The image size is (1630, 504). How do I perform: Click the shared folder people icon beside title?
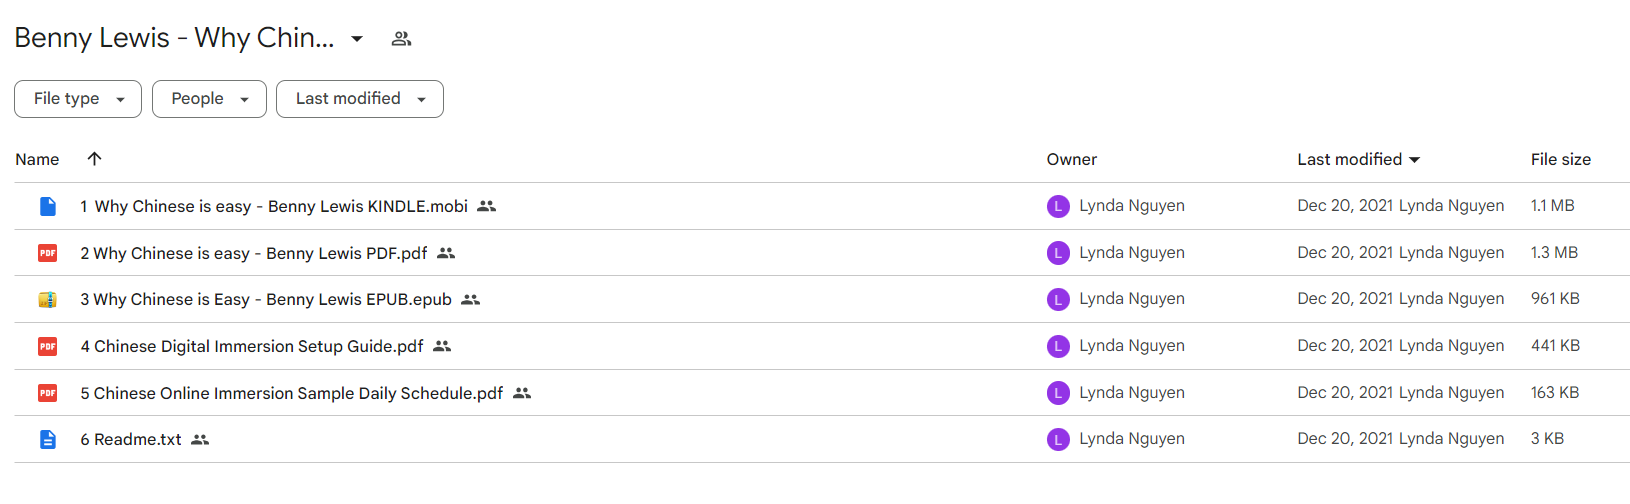[x=401, y=39]
